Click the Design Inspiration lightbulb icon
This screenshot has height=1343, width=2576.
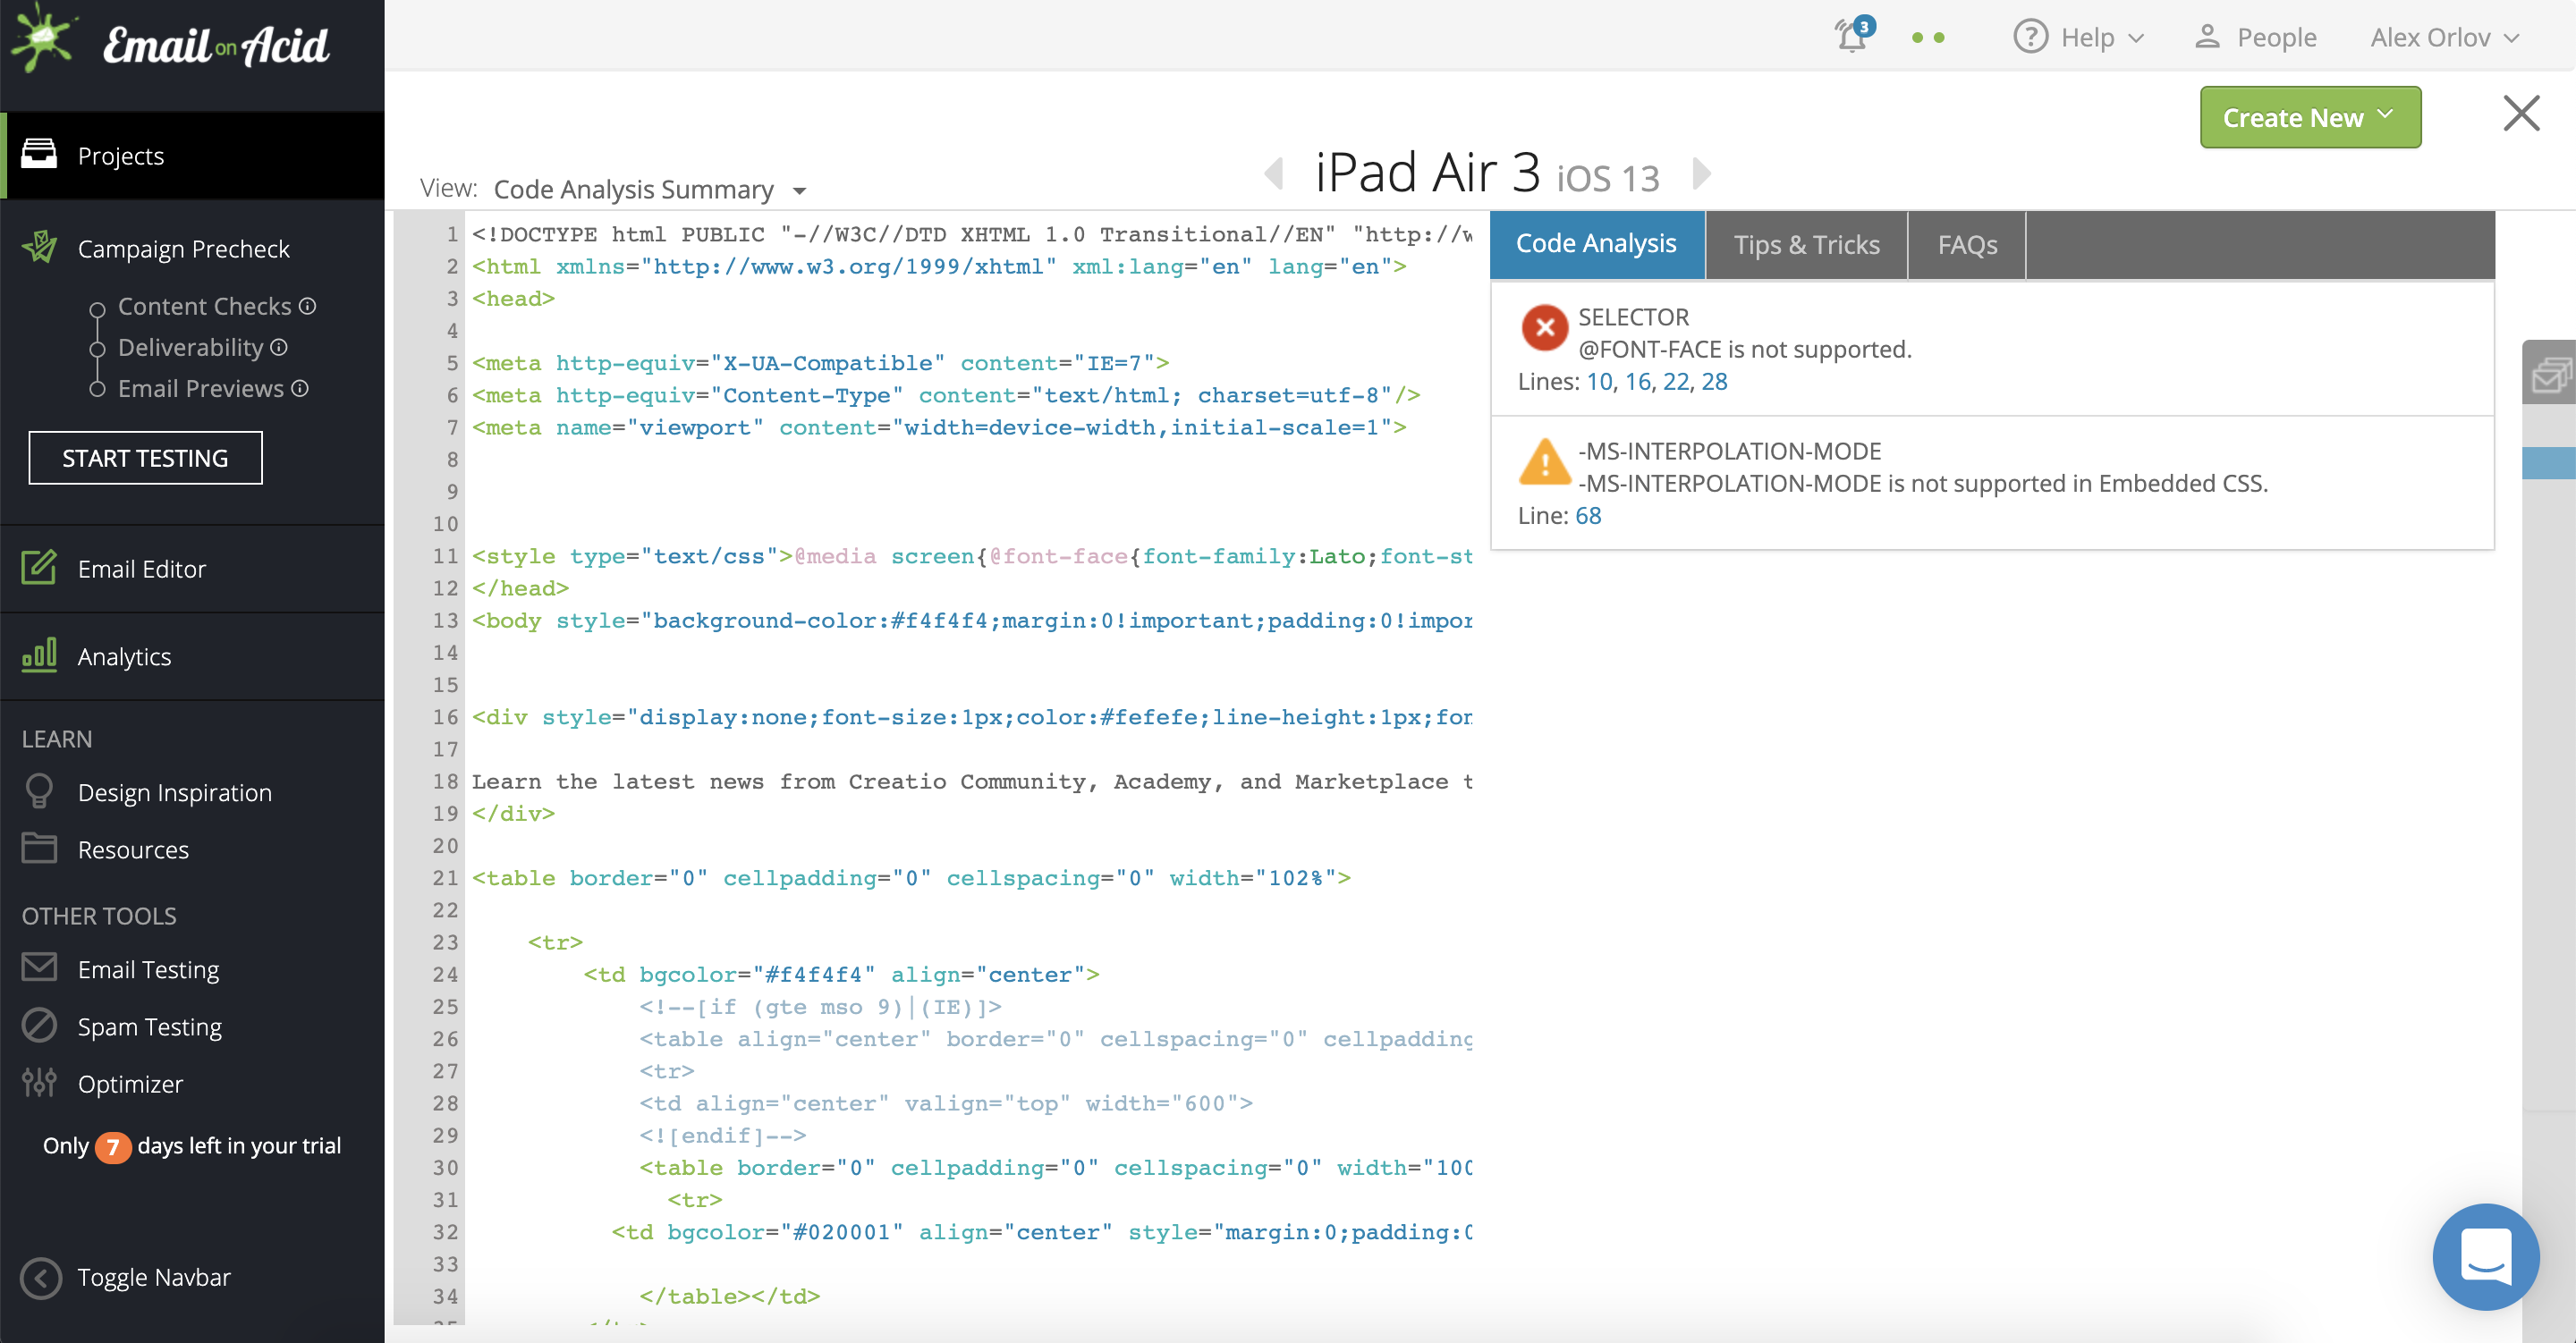pyautogui.click(x=39, y=792)
